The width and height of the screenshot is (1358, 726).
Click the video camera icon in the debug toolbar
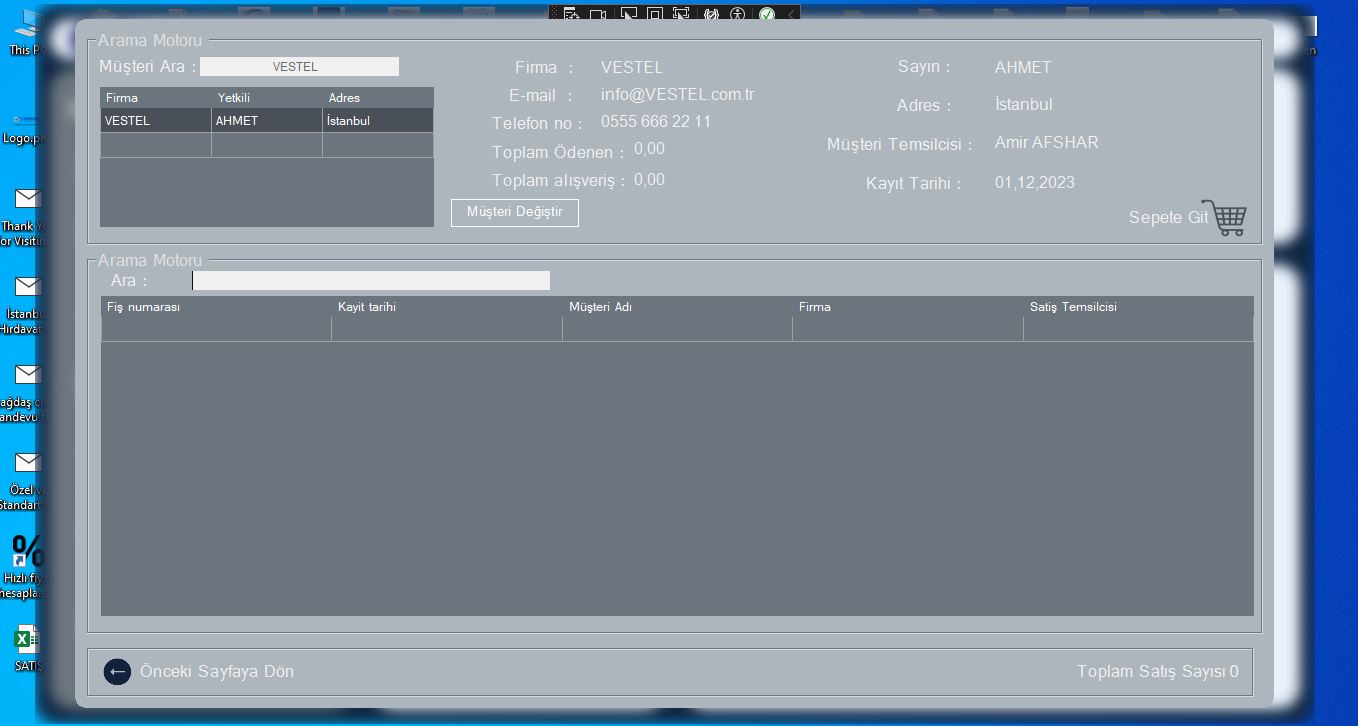[598, 15]
